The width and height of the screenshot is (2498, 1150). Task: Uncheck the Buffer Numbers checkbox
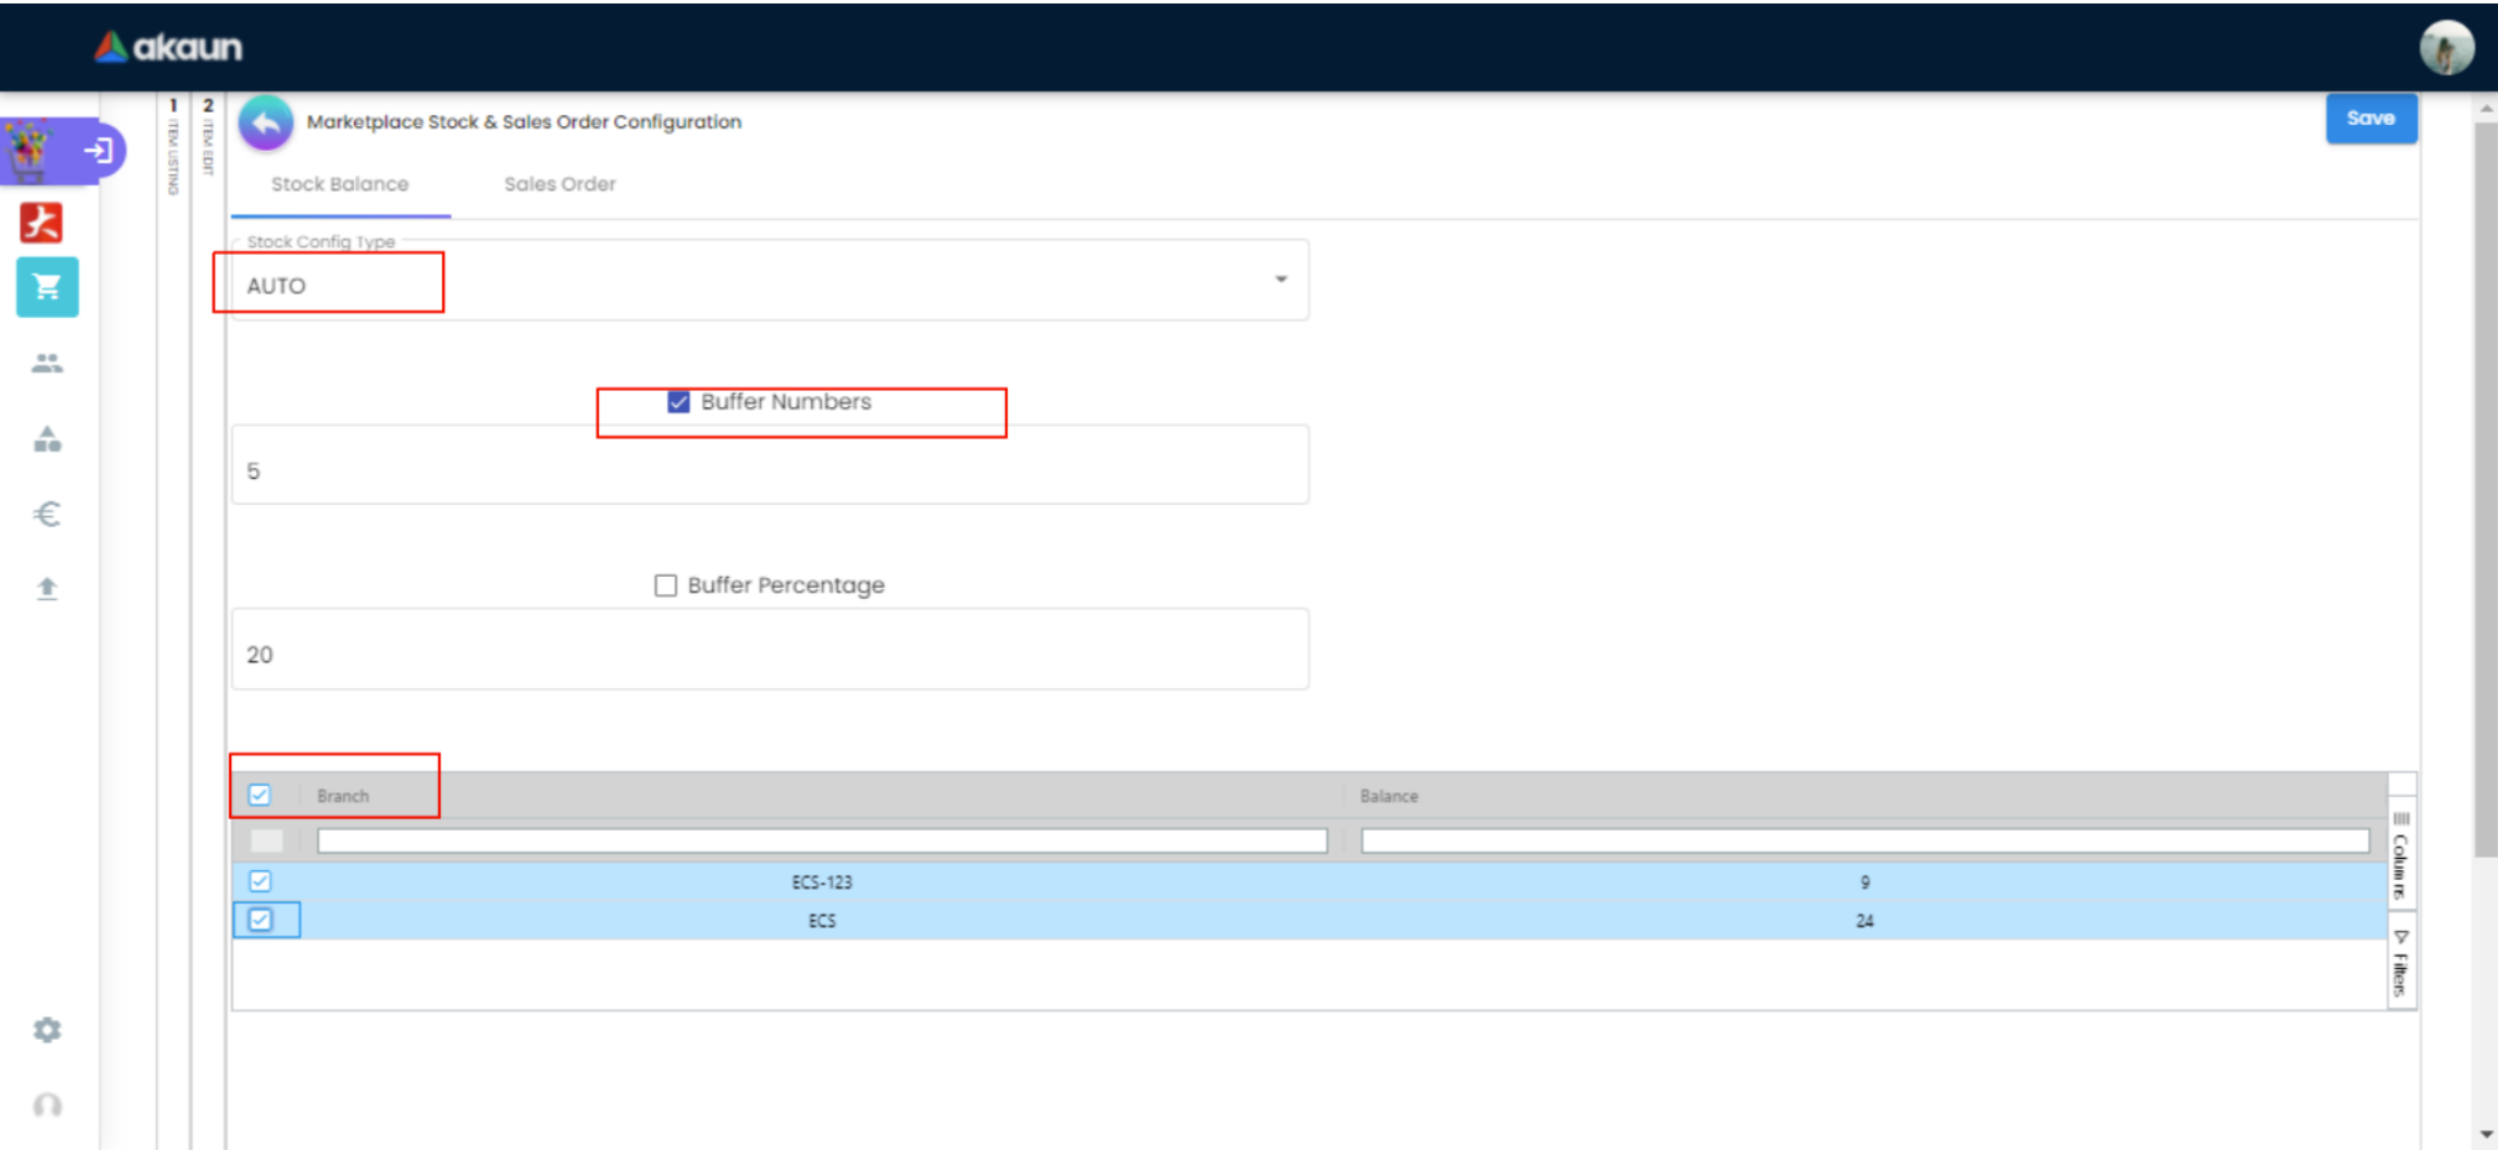(x=679, y=402)
